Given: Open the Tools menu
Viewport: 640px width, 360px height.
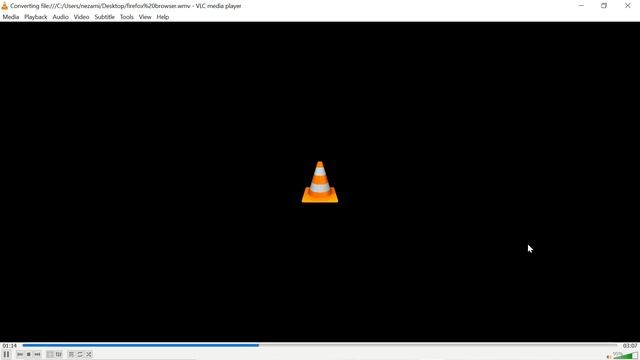Looking at the screenshot, I should click(x=127, y=17).
